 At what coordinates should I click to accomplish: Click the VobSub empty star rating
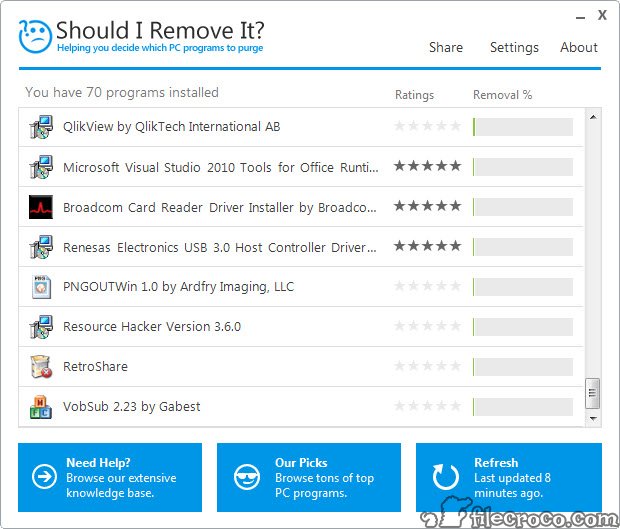[427, 406]
